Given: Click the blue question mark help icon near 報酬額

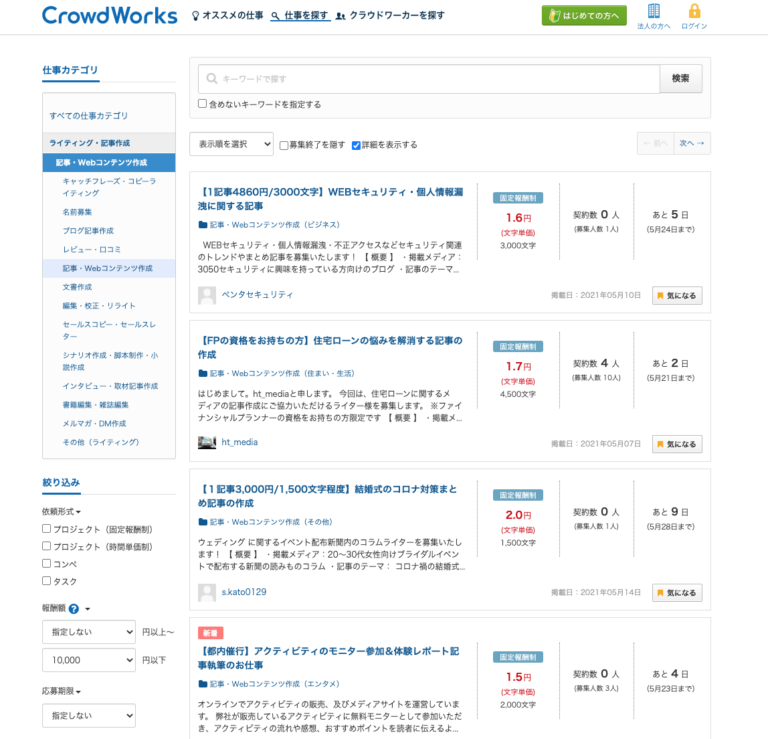Looking at the screenshot, I should tap(73, 609).
